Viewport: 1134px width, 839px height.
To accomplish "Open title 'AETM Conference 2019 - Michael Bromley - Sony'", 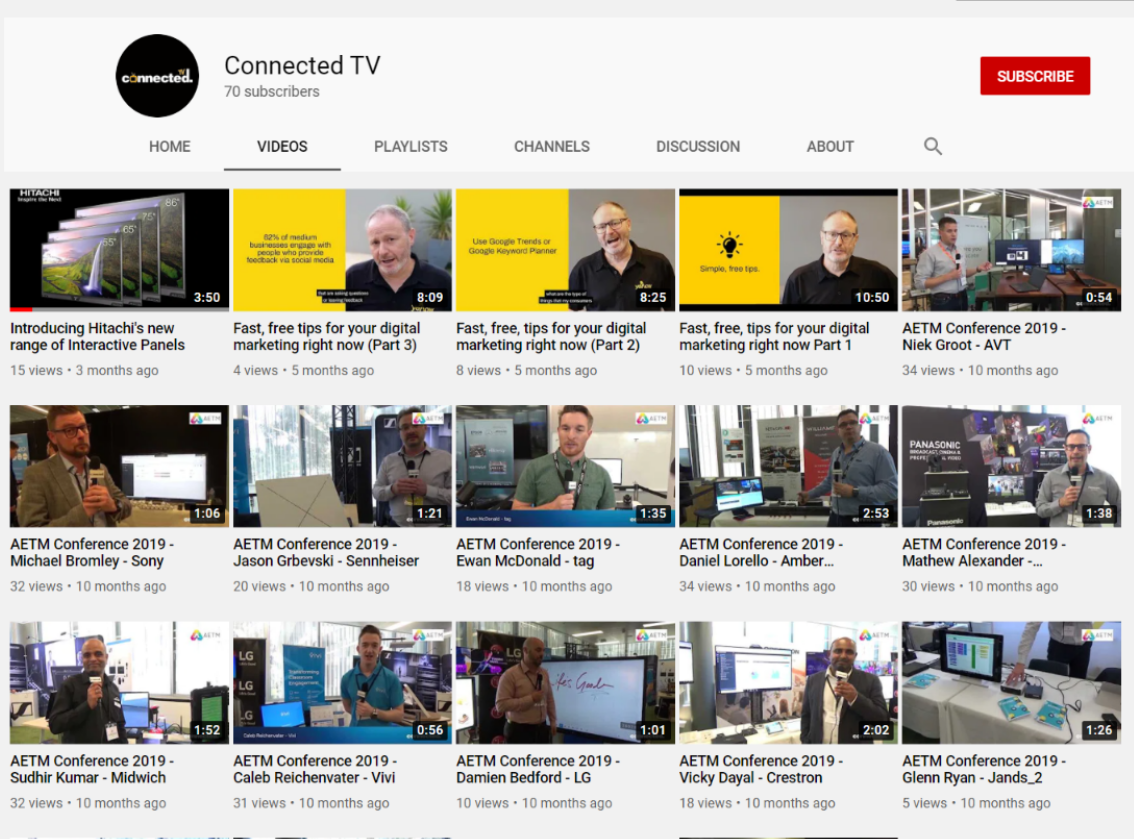I will [92, 553].
